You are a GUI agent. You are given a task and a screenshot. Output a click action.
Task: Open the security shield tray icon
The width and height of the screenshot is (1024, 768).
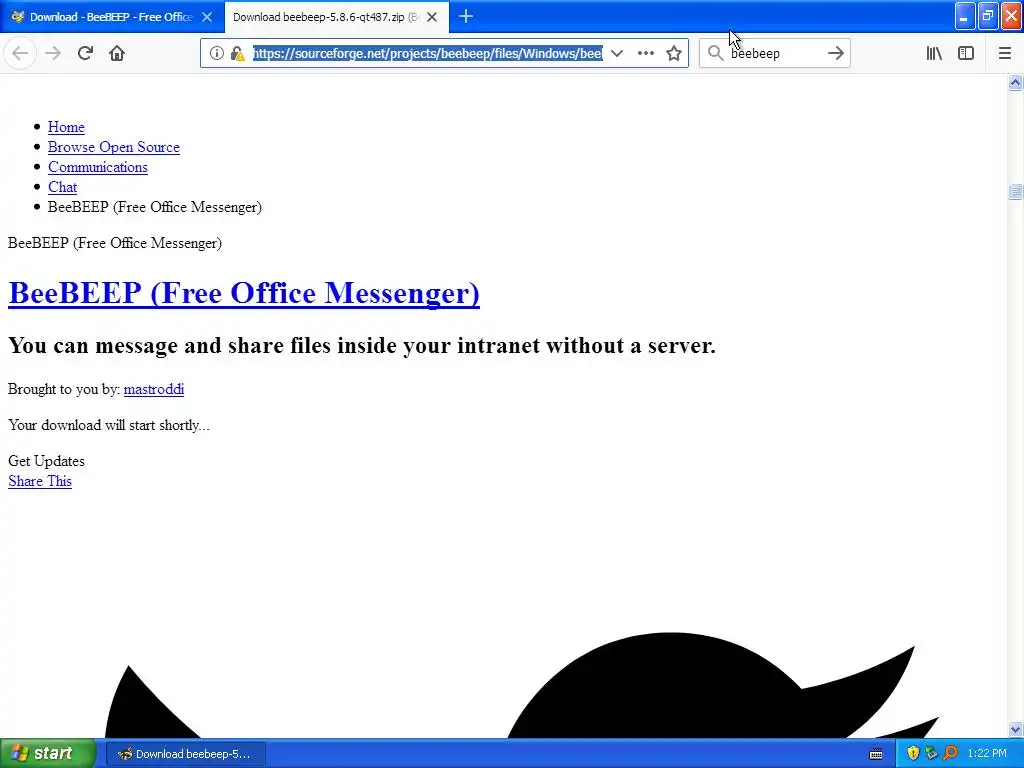(x=913, y=754)
